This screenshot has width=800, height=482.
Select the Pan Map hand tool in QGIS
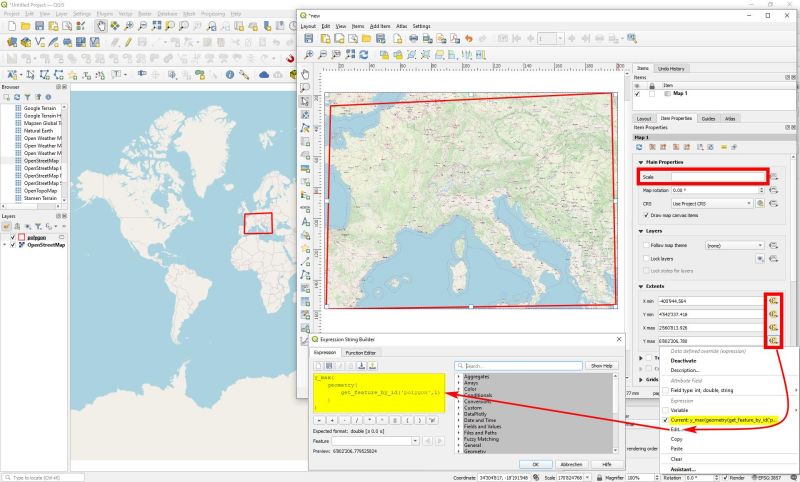pyautogui.click(x=101, y=26)
